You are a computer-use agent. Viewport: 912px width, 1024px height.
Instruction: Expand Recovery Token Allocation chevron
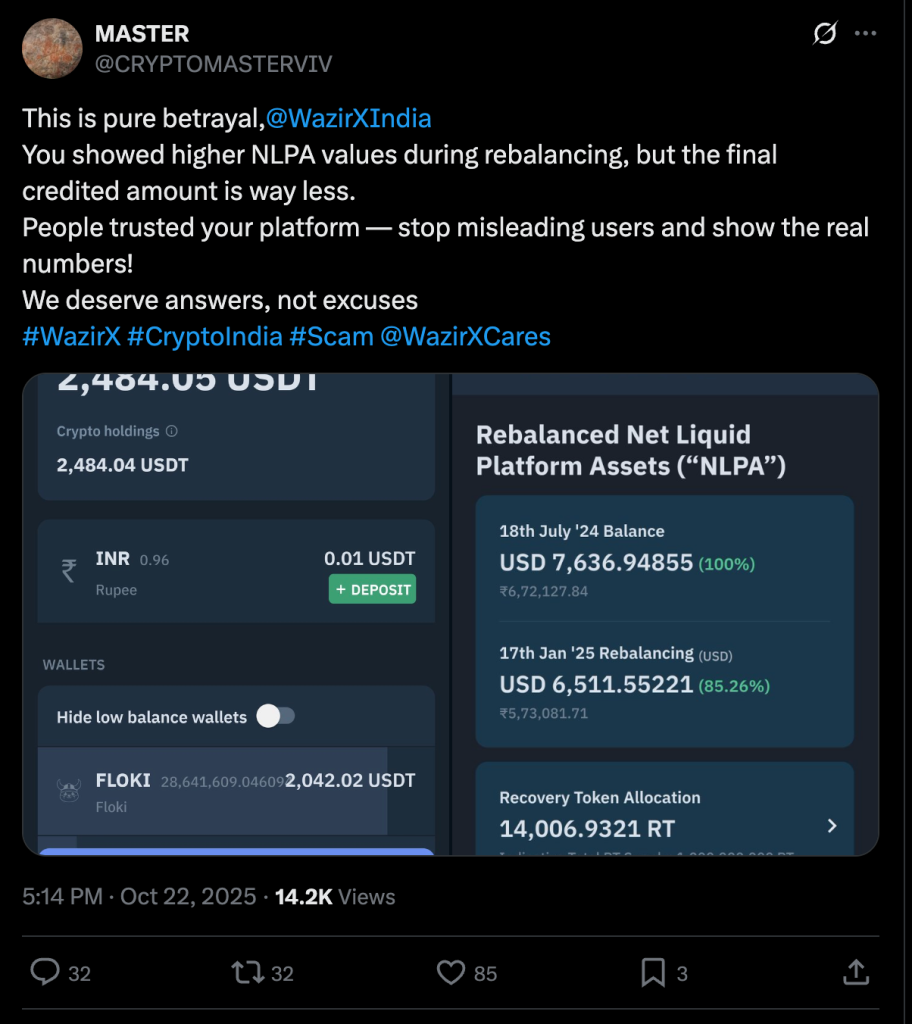831,826
